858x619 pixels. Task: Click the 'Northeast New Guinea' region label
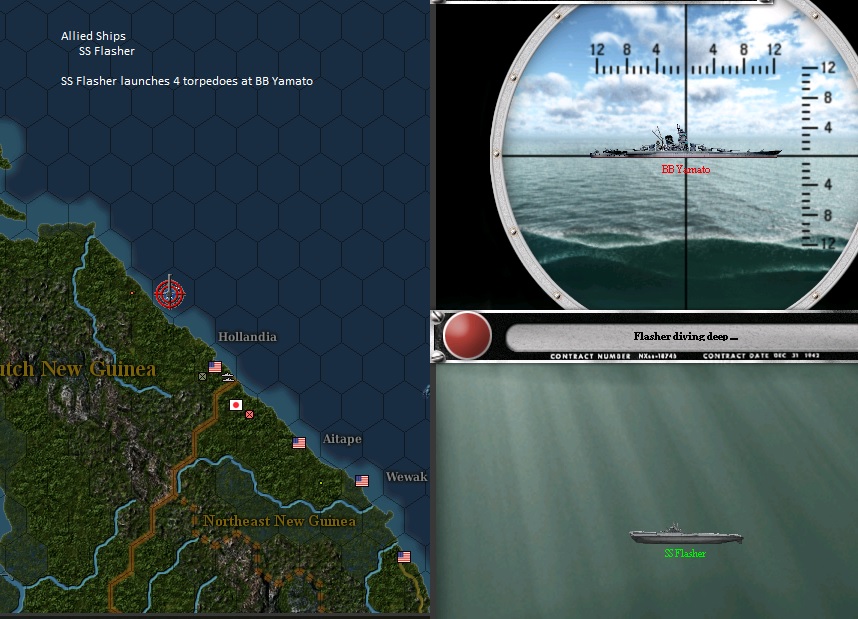coord(279,520)
